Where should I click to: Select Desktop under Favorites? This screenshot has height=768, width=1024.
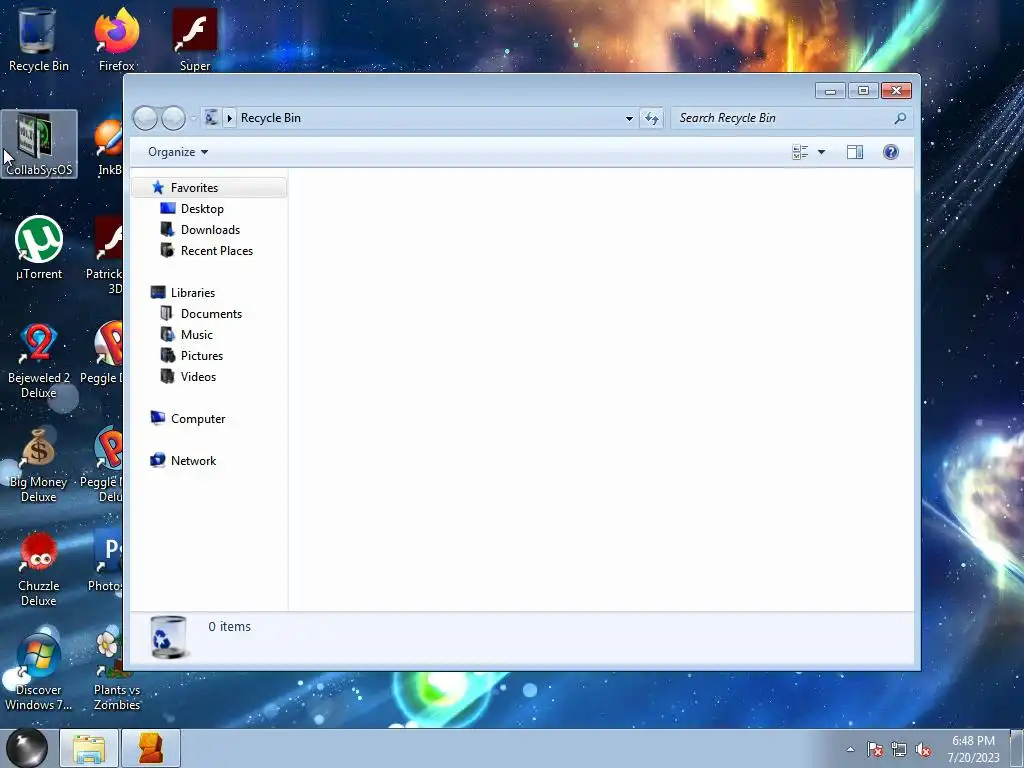click(202, 209)
